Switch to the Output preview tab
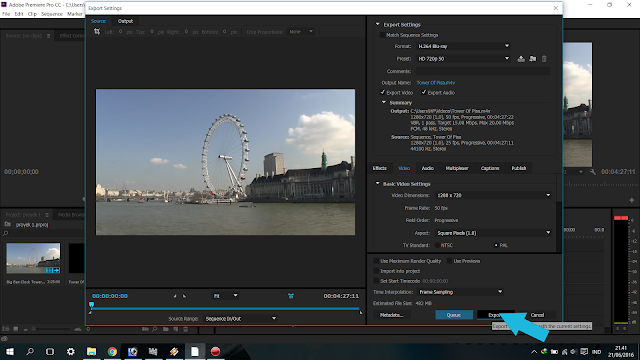Viewport: 640px width, 360px height. [x=125, y=21]
